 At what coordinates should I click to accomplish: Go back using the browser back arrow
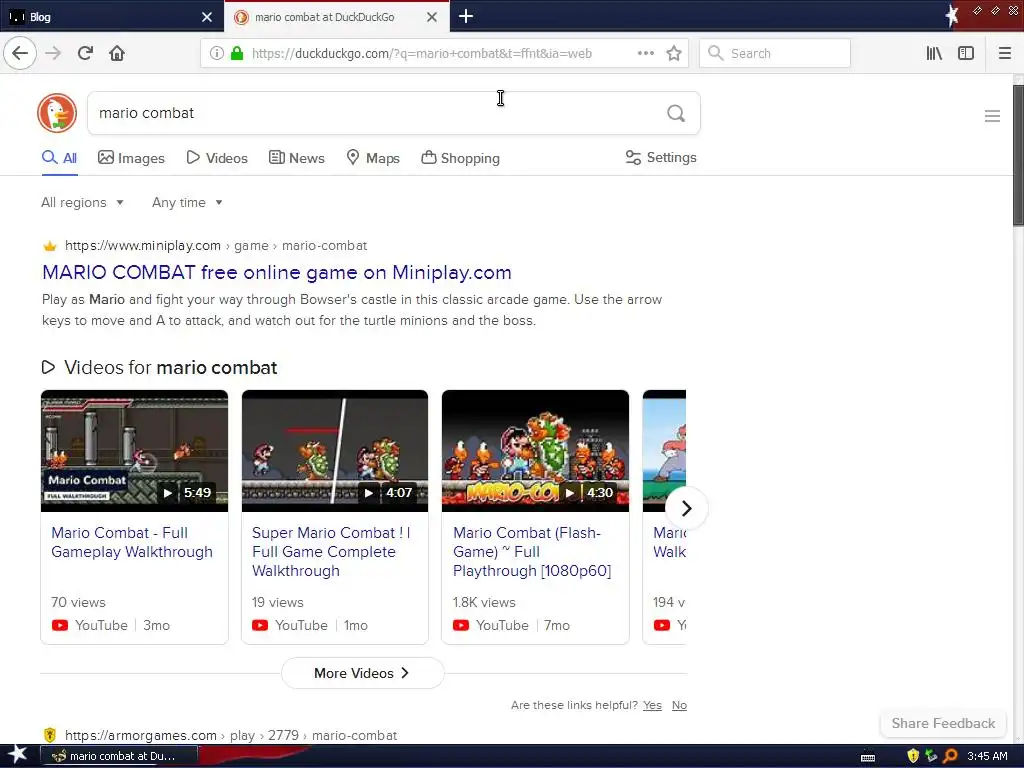(x=20, y=53)
